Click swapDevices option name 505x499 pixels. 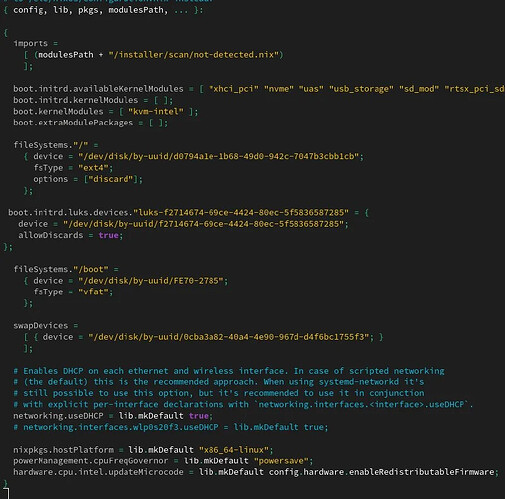pos(41,326)
